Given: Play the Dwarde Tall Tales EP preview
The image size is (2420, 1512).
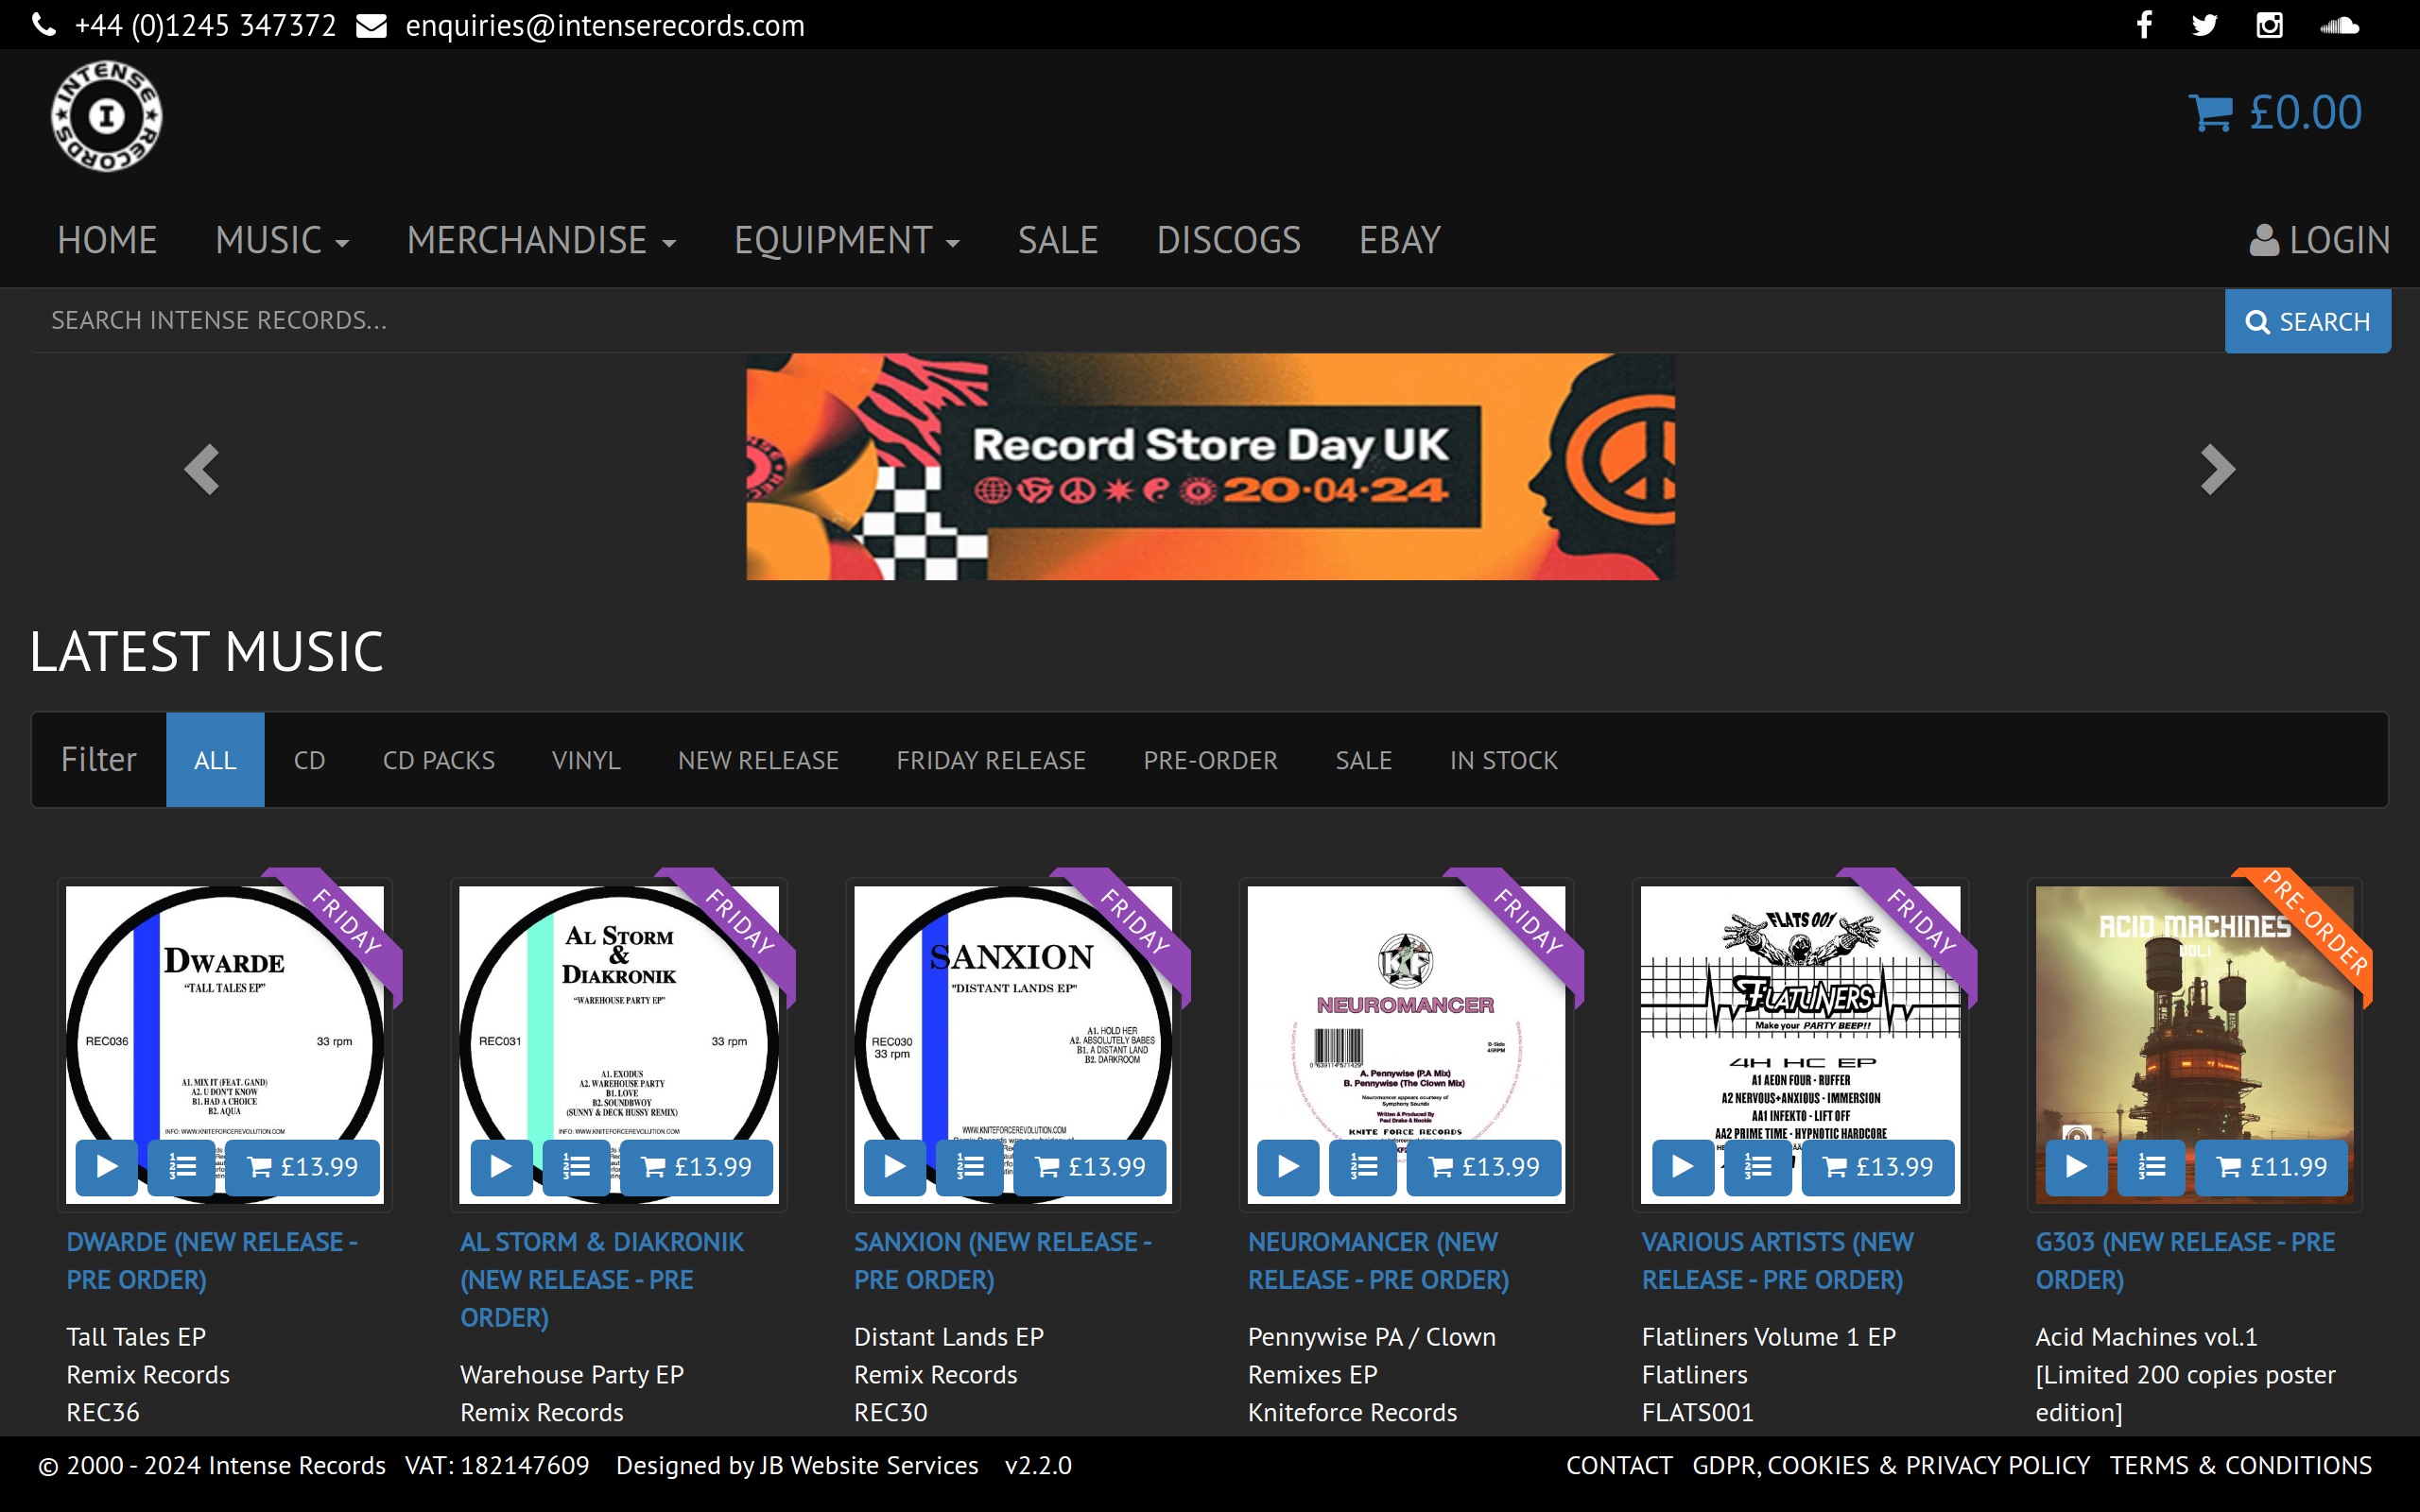Looking at the screenshot, I should click(x=105, y=1167).
